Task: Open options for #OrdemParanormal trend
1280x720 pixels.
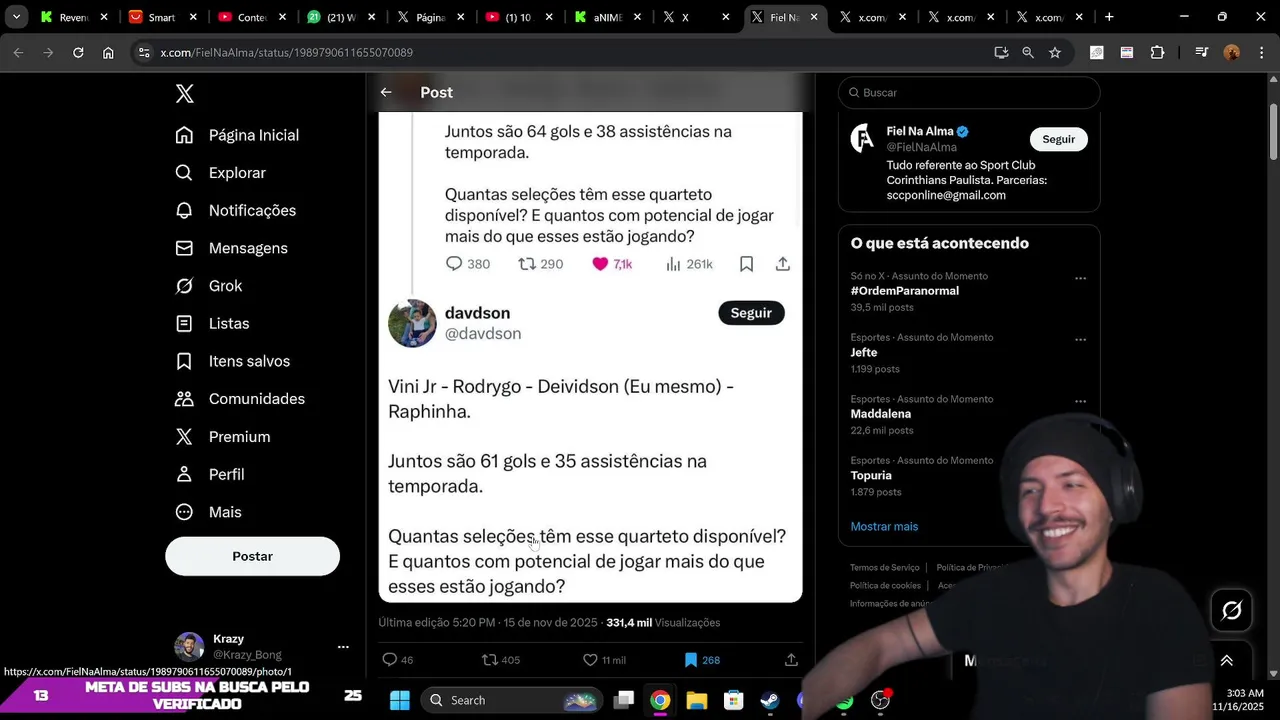Action: click(1080, 278)
